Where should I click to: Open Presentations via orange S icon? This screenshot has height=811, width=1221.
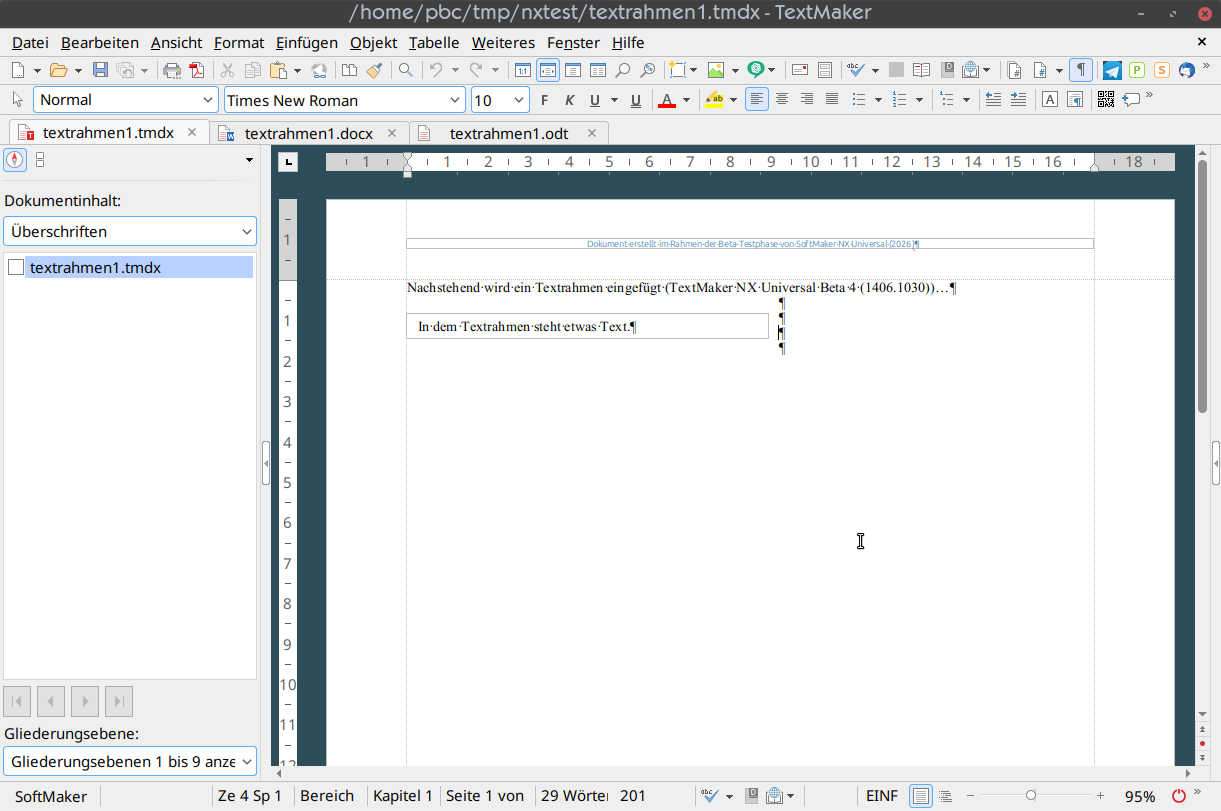pyautogui.click(x=1161, y=70)
